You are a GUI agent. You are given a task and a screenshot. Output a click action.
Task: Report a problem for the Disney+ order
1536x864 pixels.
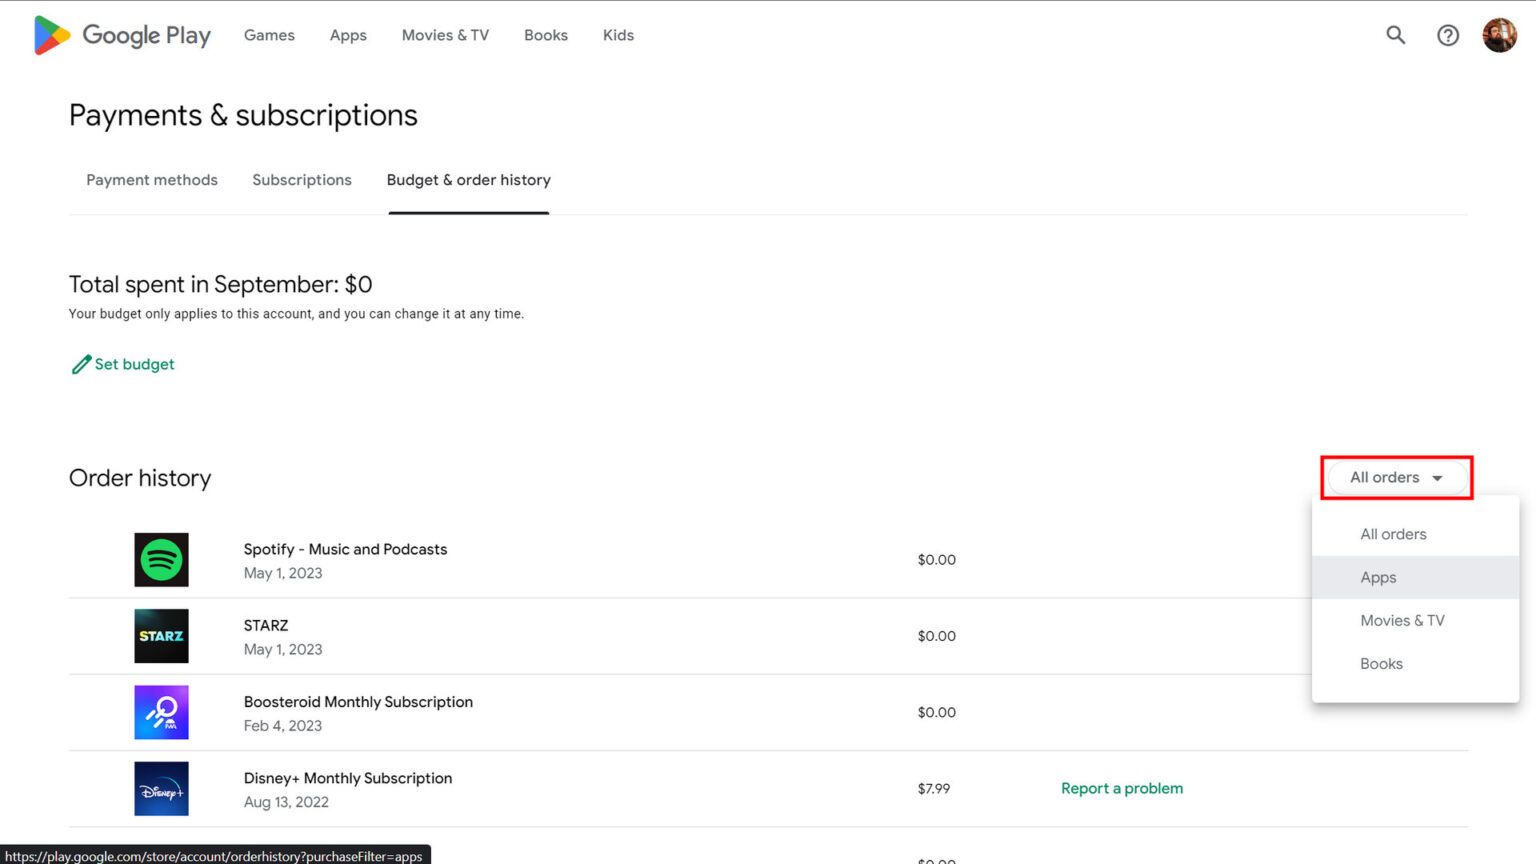coord(1122,788)
